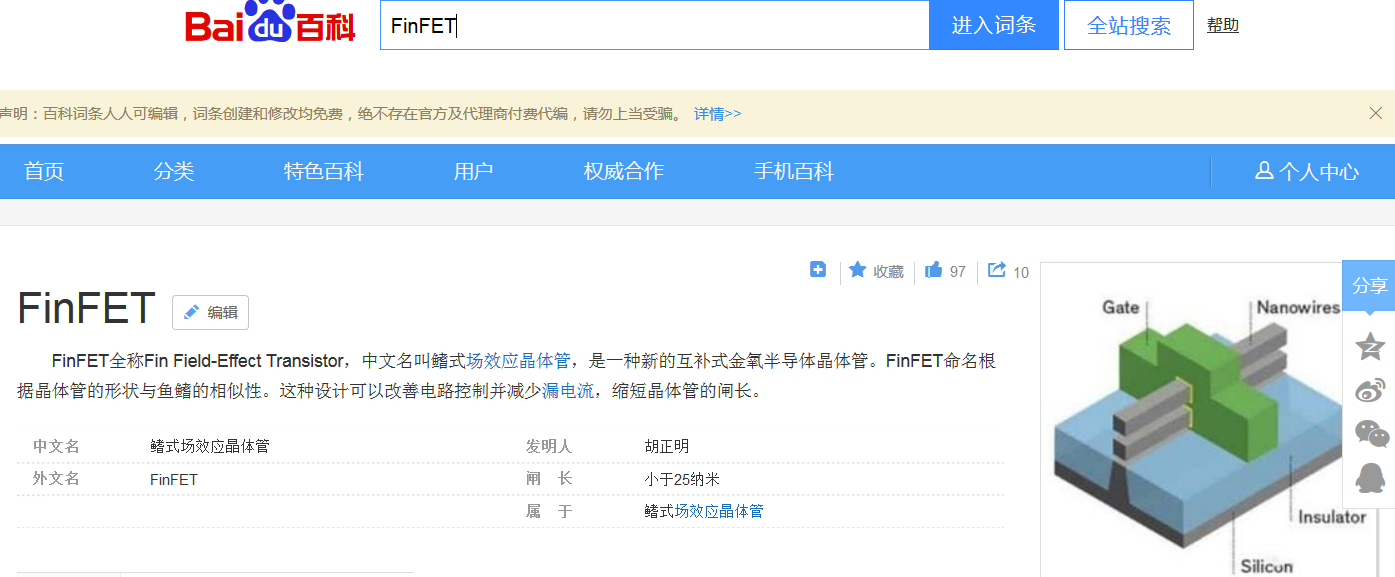Screen dimensions: 1395x577
Task: Click the thumbs-up like icon
Action: point(934,270)
